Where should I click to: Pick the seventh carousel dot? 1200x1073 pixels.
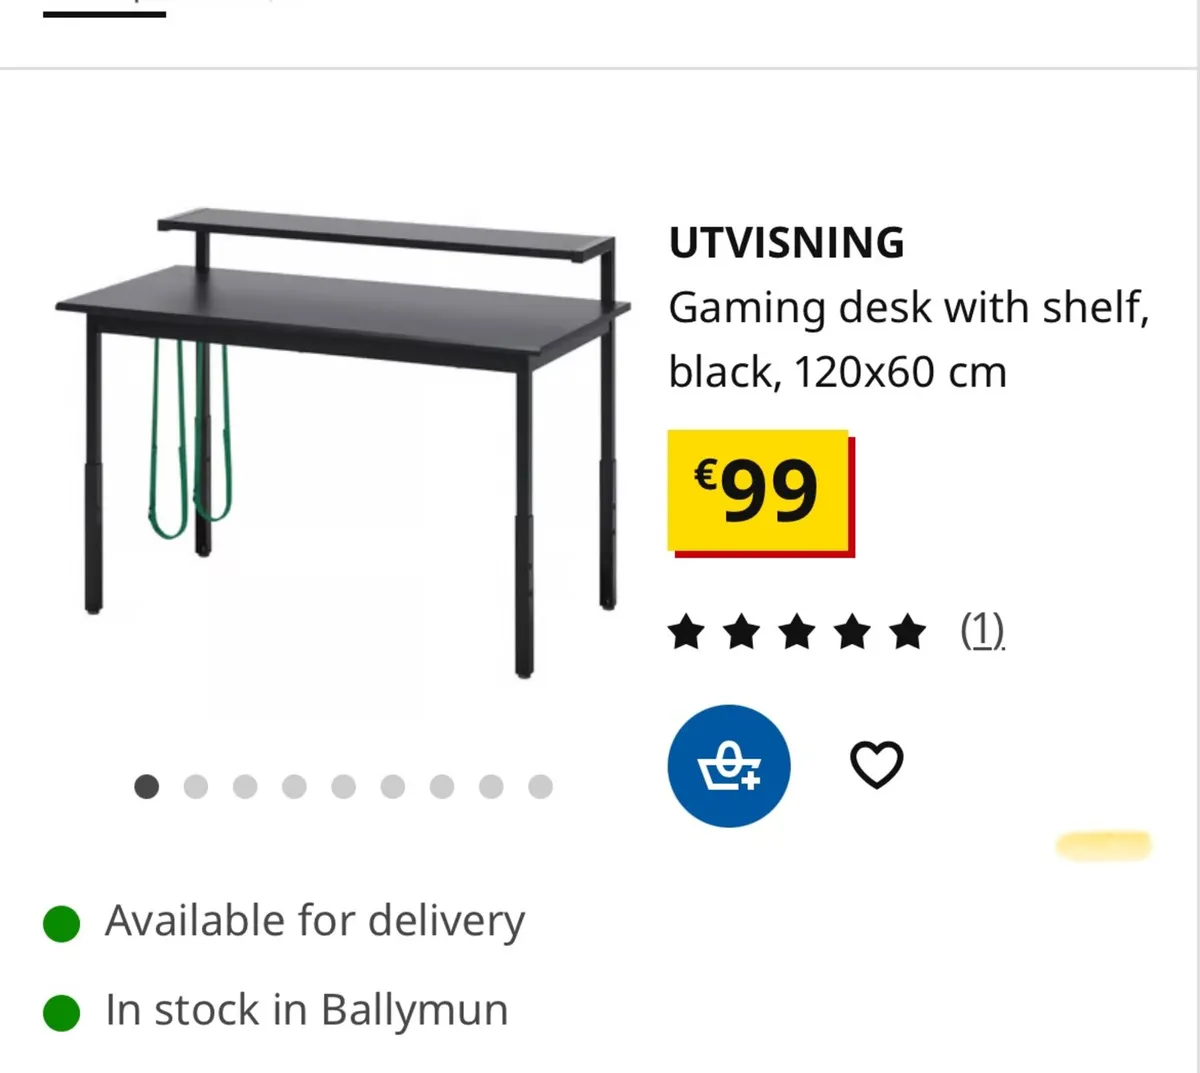coord(442,787)
